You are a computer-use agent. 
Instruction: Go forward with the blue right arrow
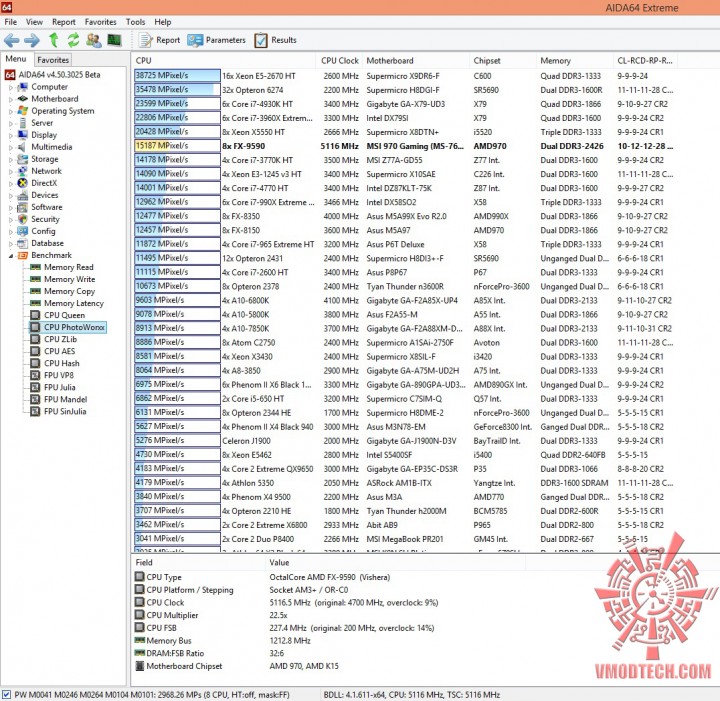[x=32, y=40]
